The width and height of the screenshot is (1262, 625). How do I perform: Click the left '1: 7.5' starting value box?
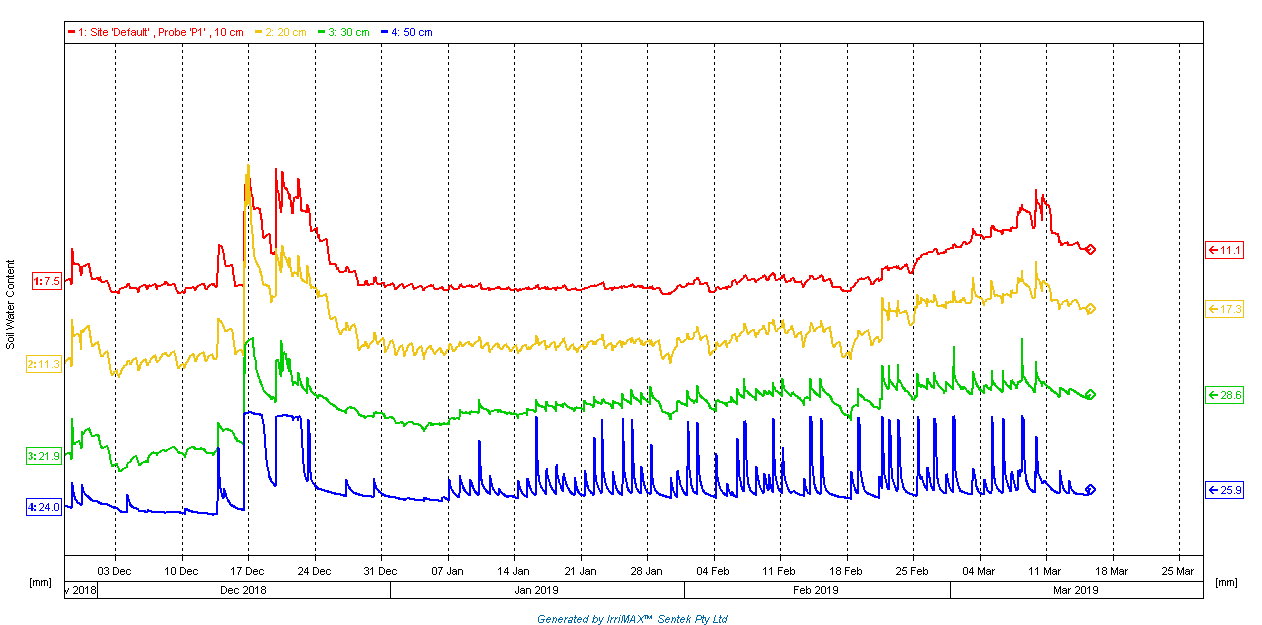pyautogui.click(x=47, y=282)
